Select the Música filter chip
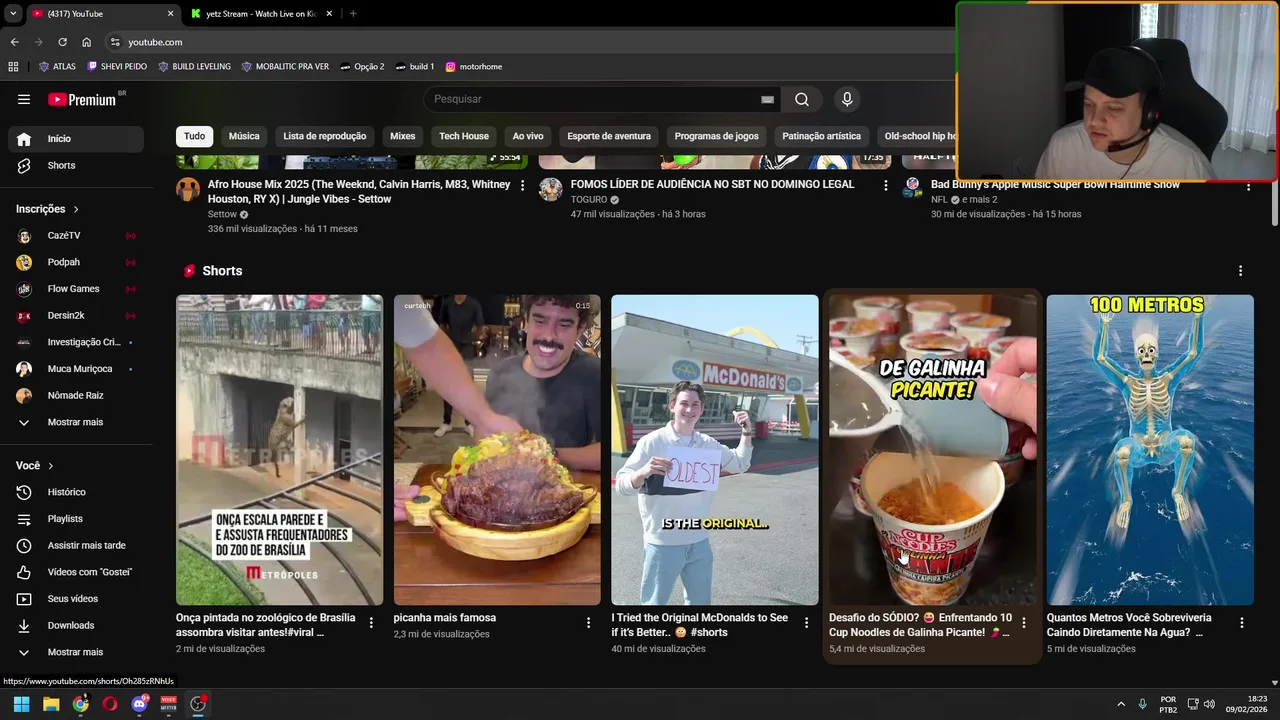This screenshot has height=720, width=1280. pyautogui.click(x=244, y=136)
